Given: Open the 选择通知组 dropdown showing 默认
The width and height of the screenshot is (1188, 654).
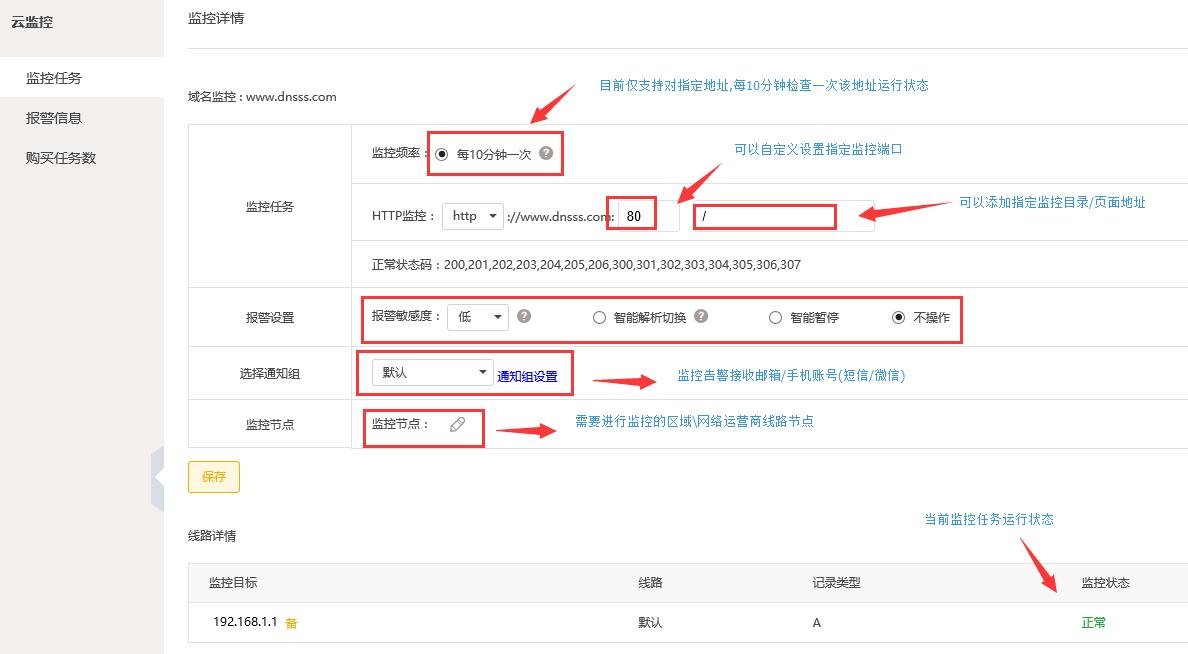Looking at the screenshot, I should [431, 372].
